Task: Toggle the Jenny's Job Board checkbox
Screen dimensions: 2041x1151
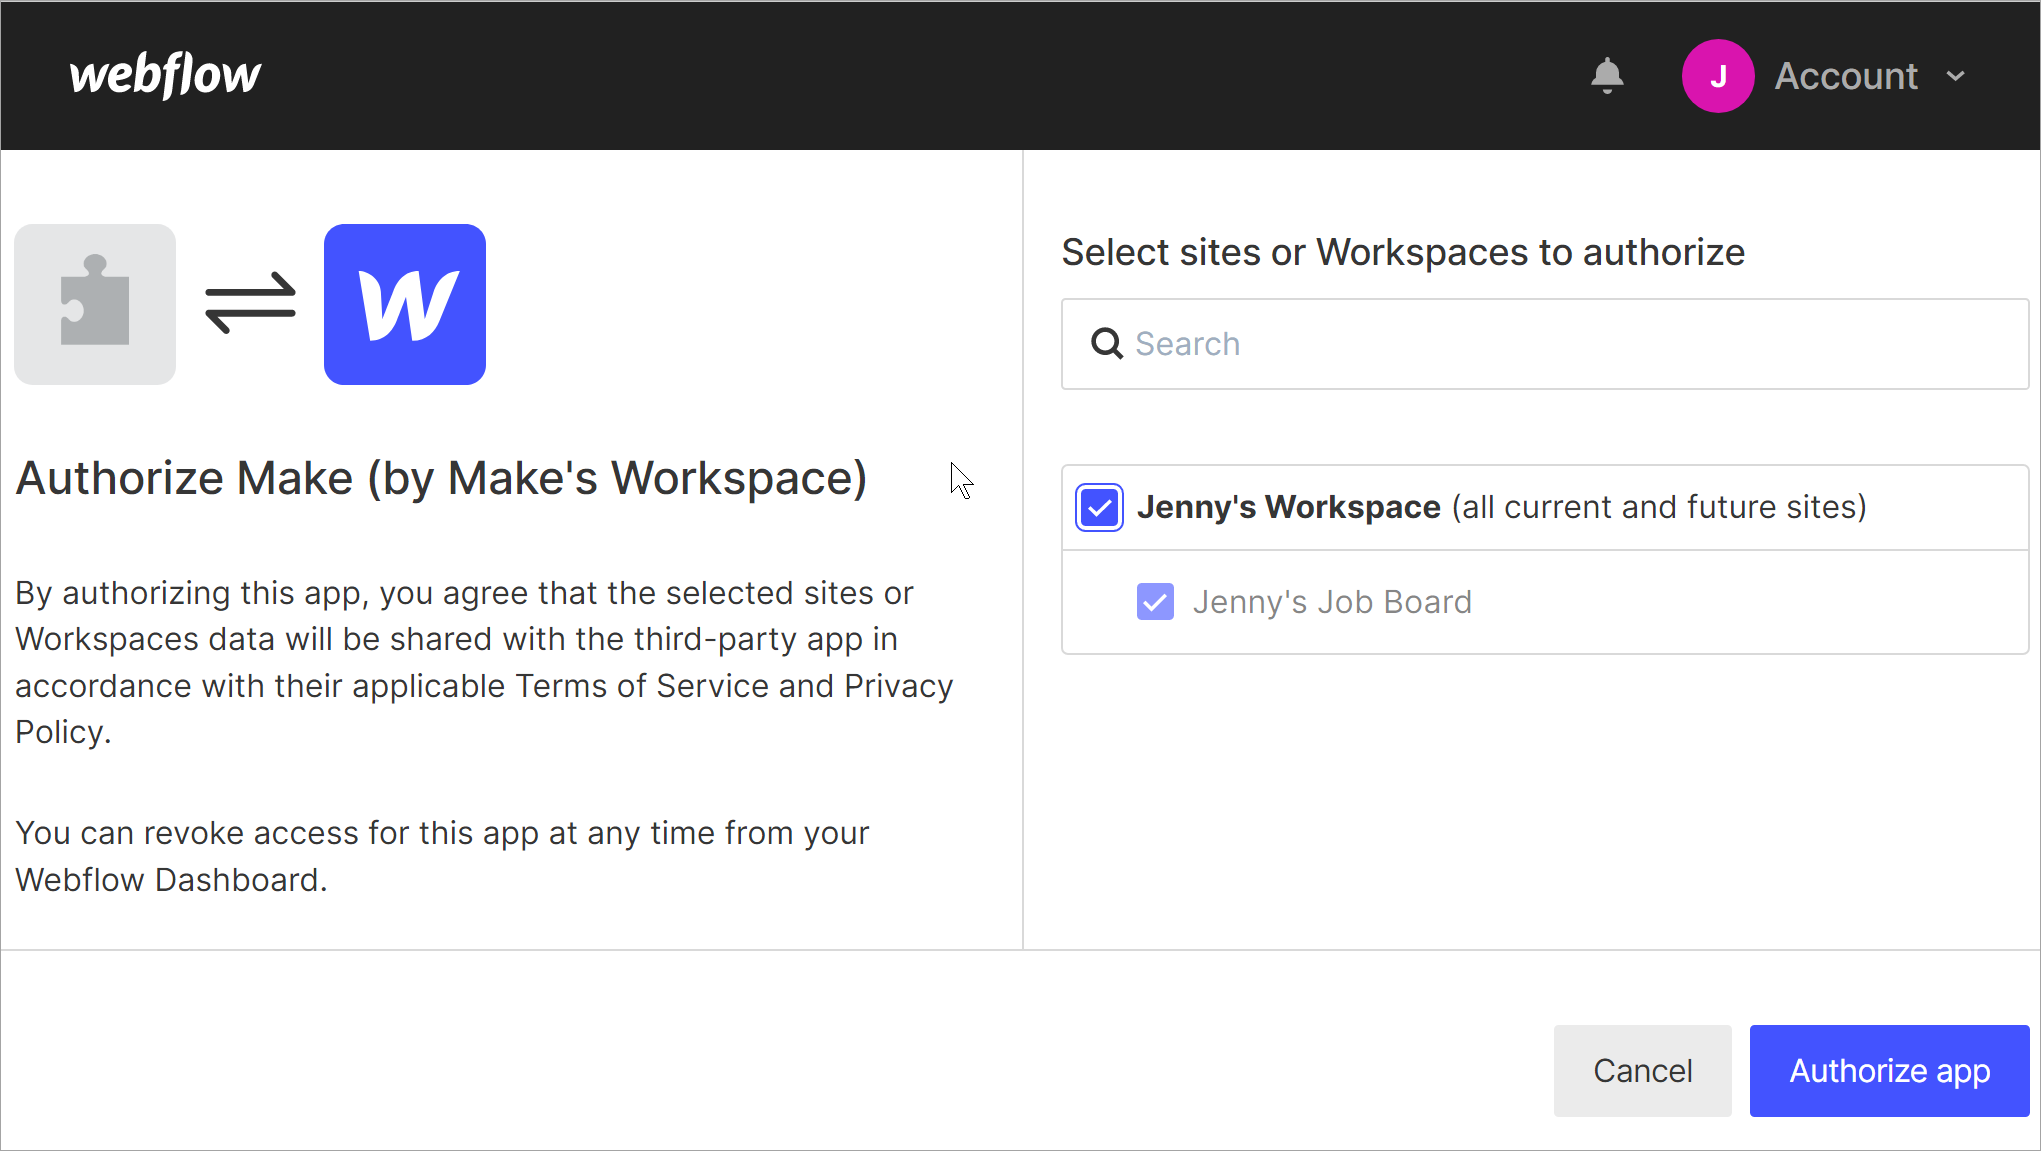Action: point(1155,602)
